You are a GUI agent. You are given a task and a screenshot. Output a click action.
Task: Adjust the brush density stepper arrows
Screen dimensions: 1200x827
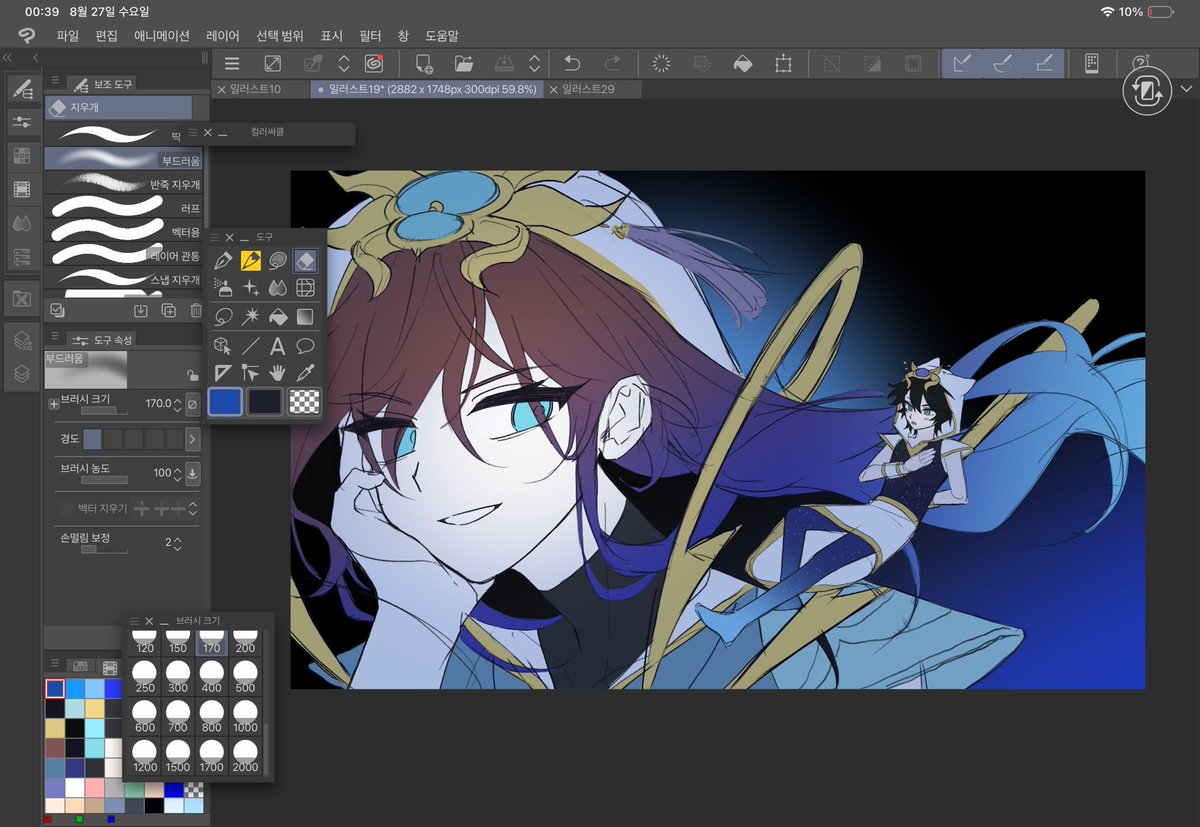click(x=177, y=473)
